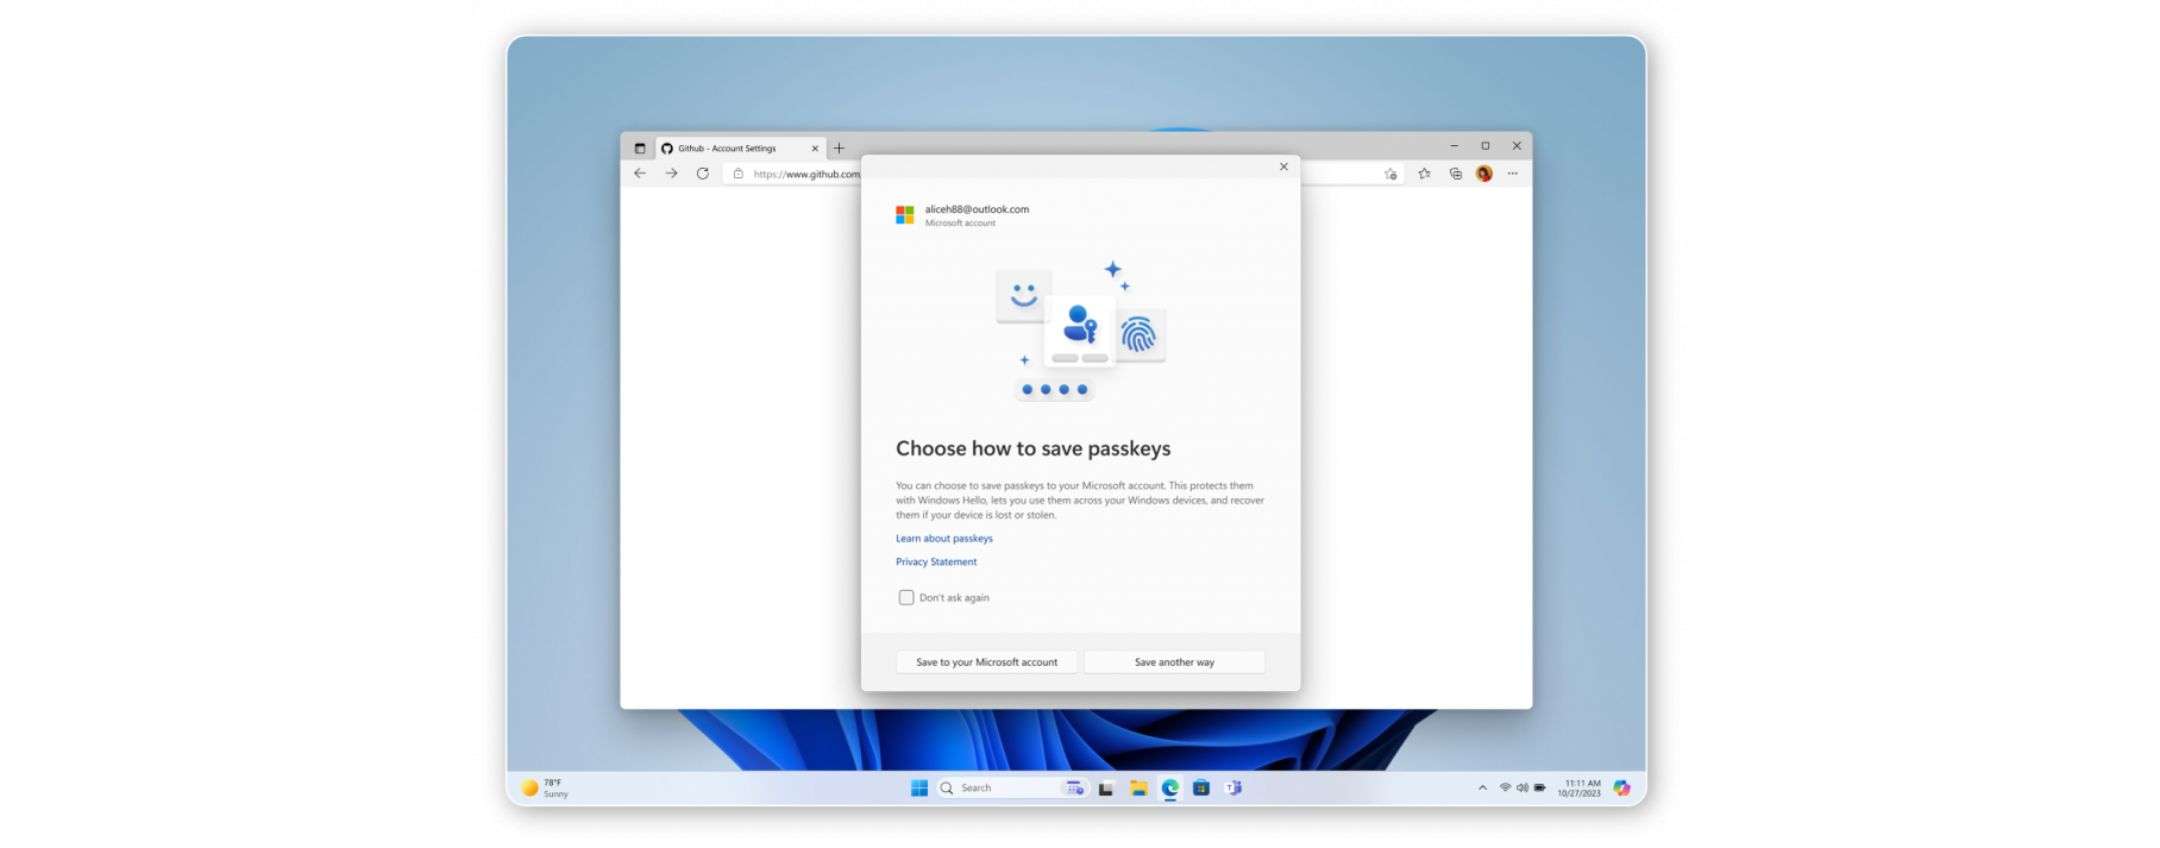Click the site lock icon in address bar
This screenshot has width=2160, height=848.
pyautogui.click(x=738, y=173)
